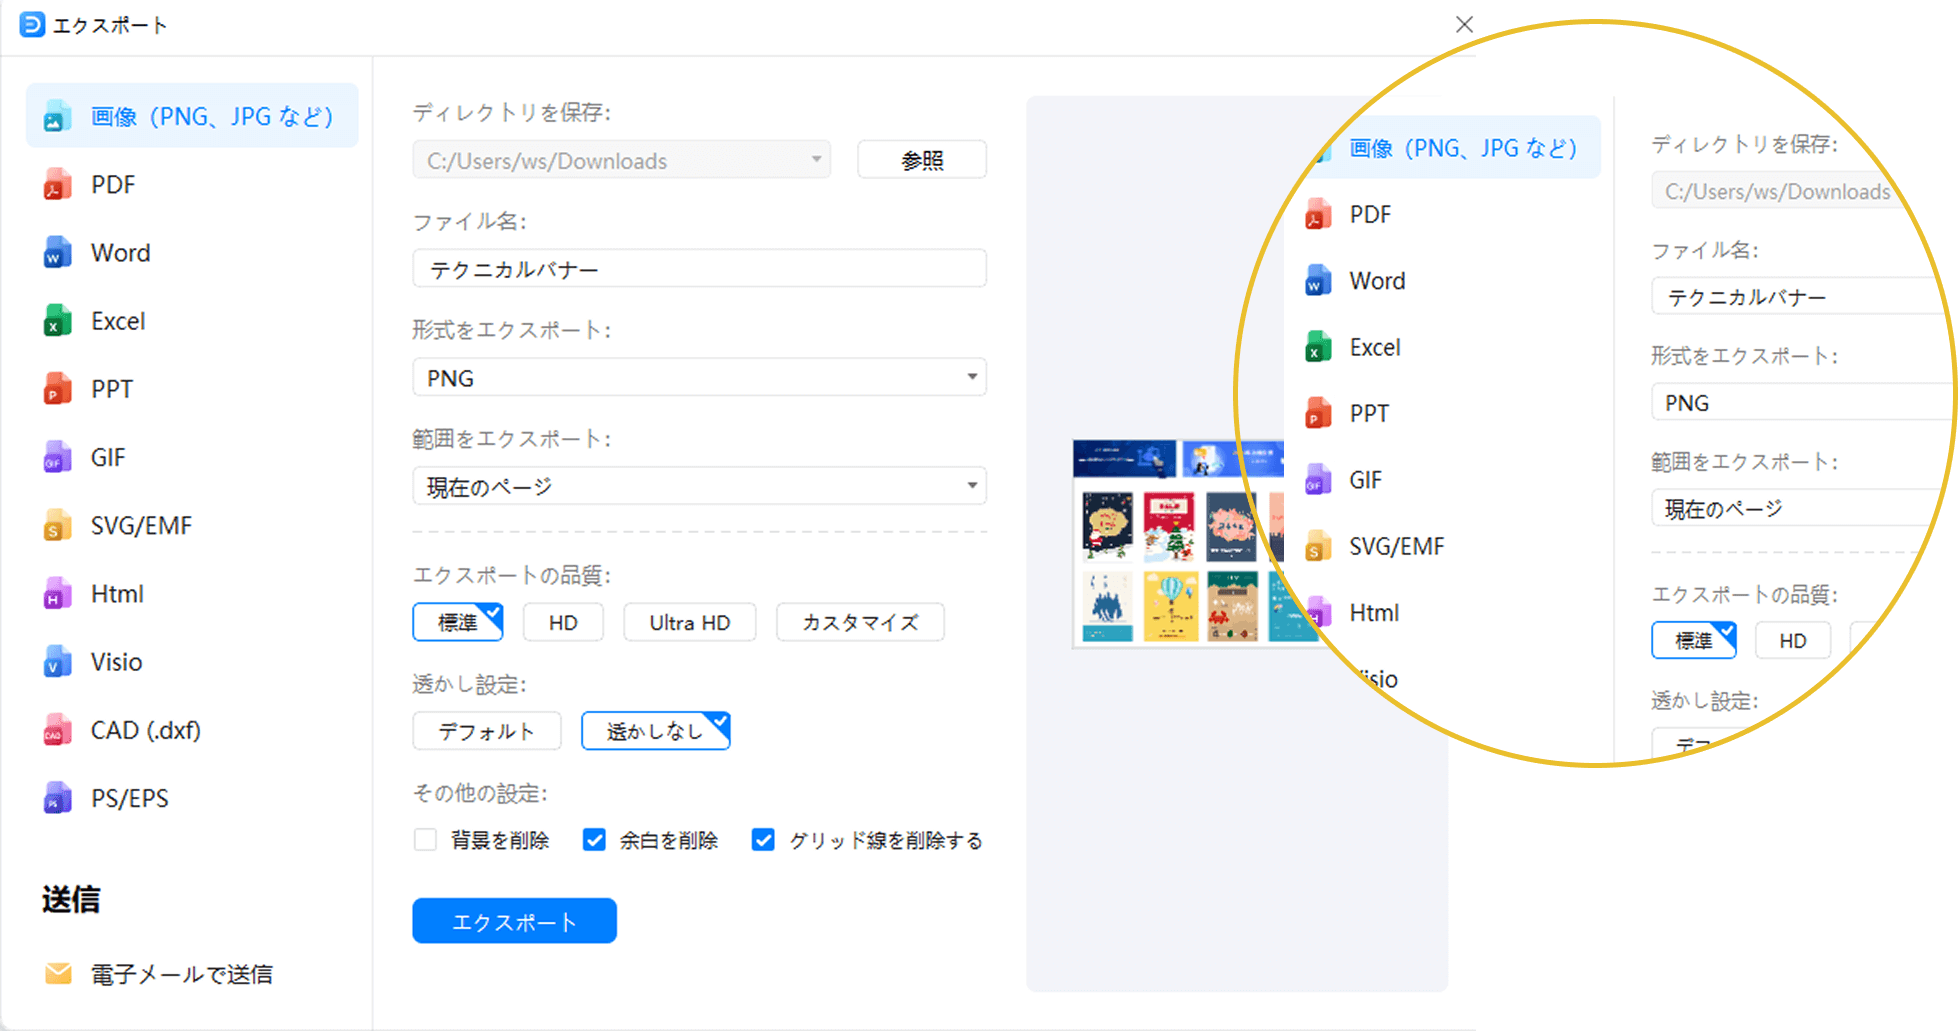Click the テクニカルバナー file name field
The height and width of the screenshot is (1032, 1958).
698,268
